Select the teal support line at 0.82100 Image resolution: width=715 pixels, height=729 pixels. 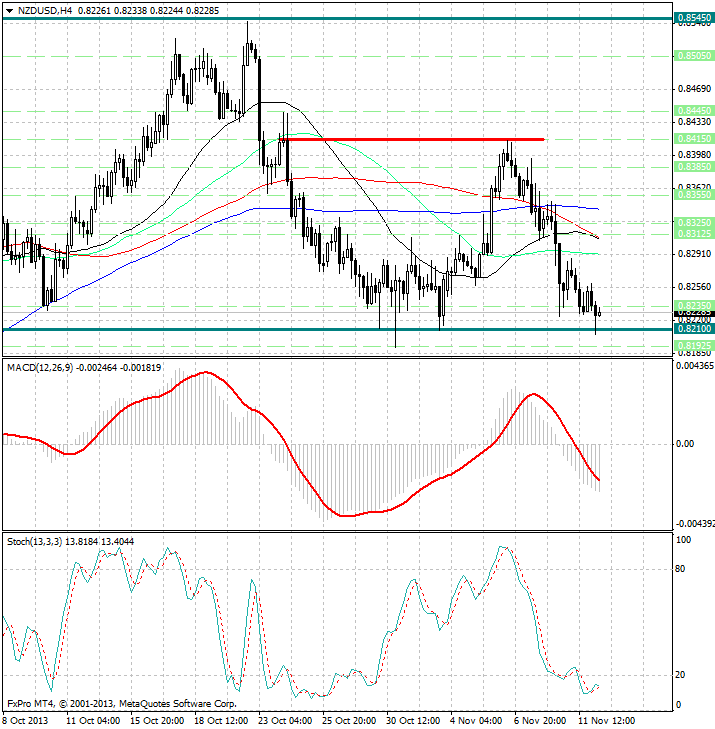[x=338, y=329]
